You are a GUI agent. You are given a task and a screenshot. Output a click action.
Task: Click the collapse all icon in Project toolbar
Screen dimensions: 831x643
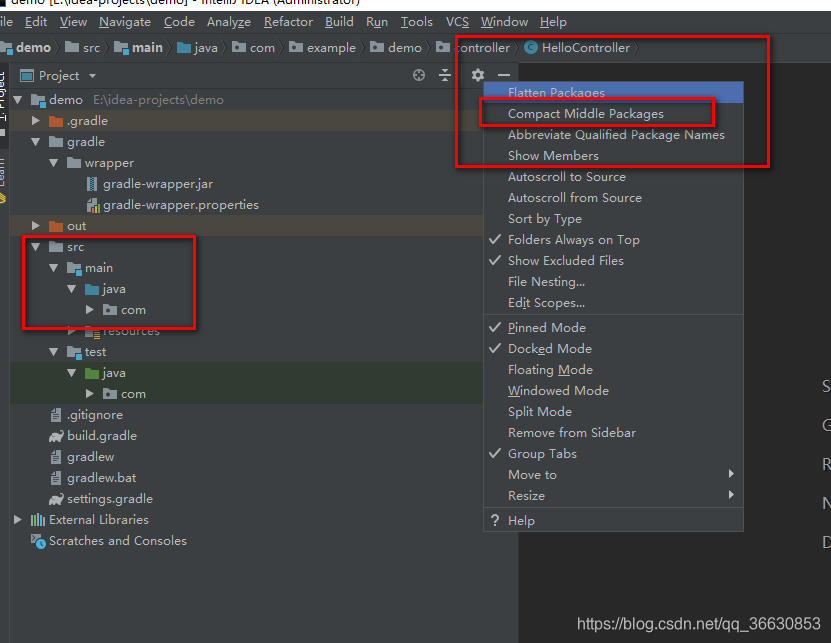445,75
